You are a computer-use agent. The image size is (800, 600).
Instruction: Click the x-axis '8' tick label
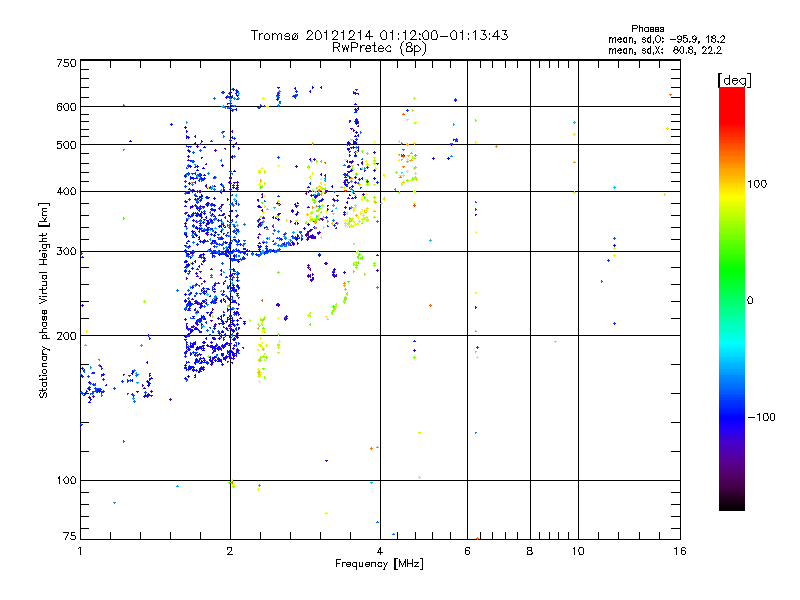coord(530,551)
